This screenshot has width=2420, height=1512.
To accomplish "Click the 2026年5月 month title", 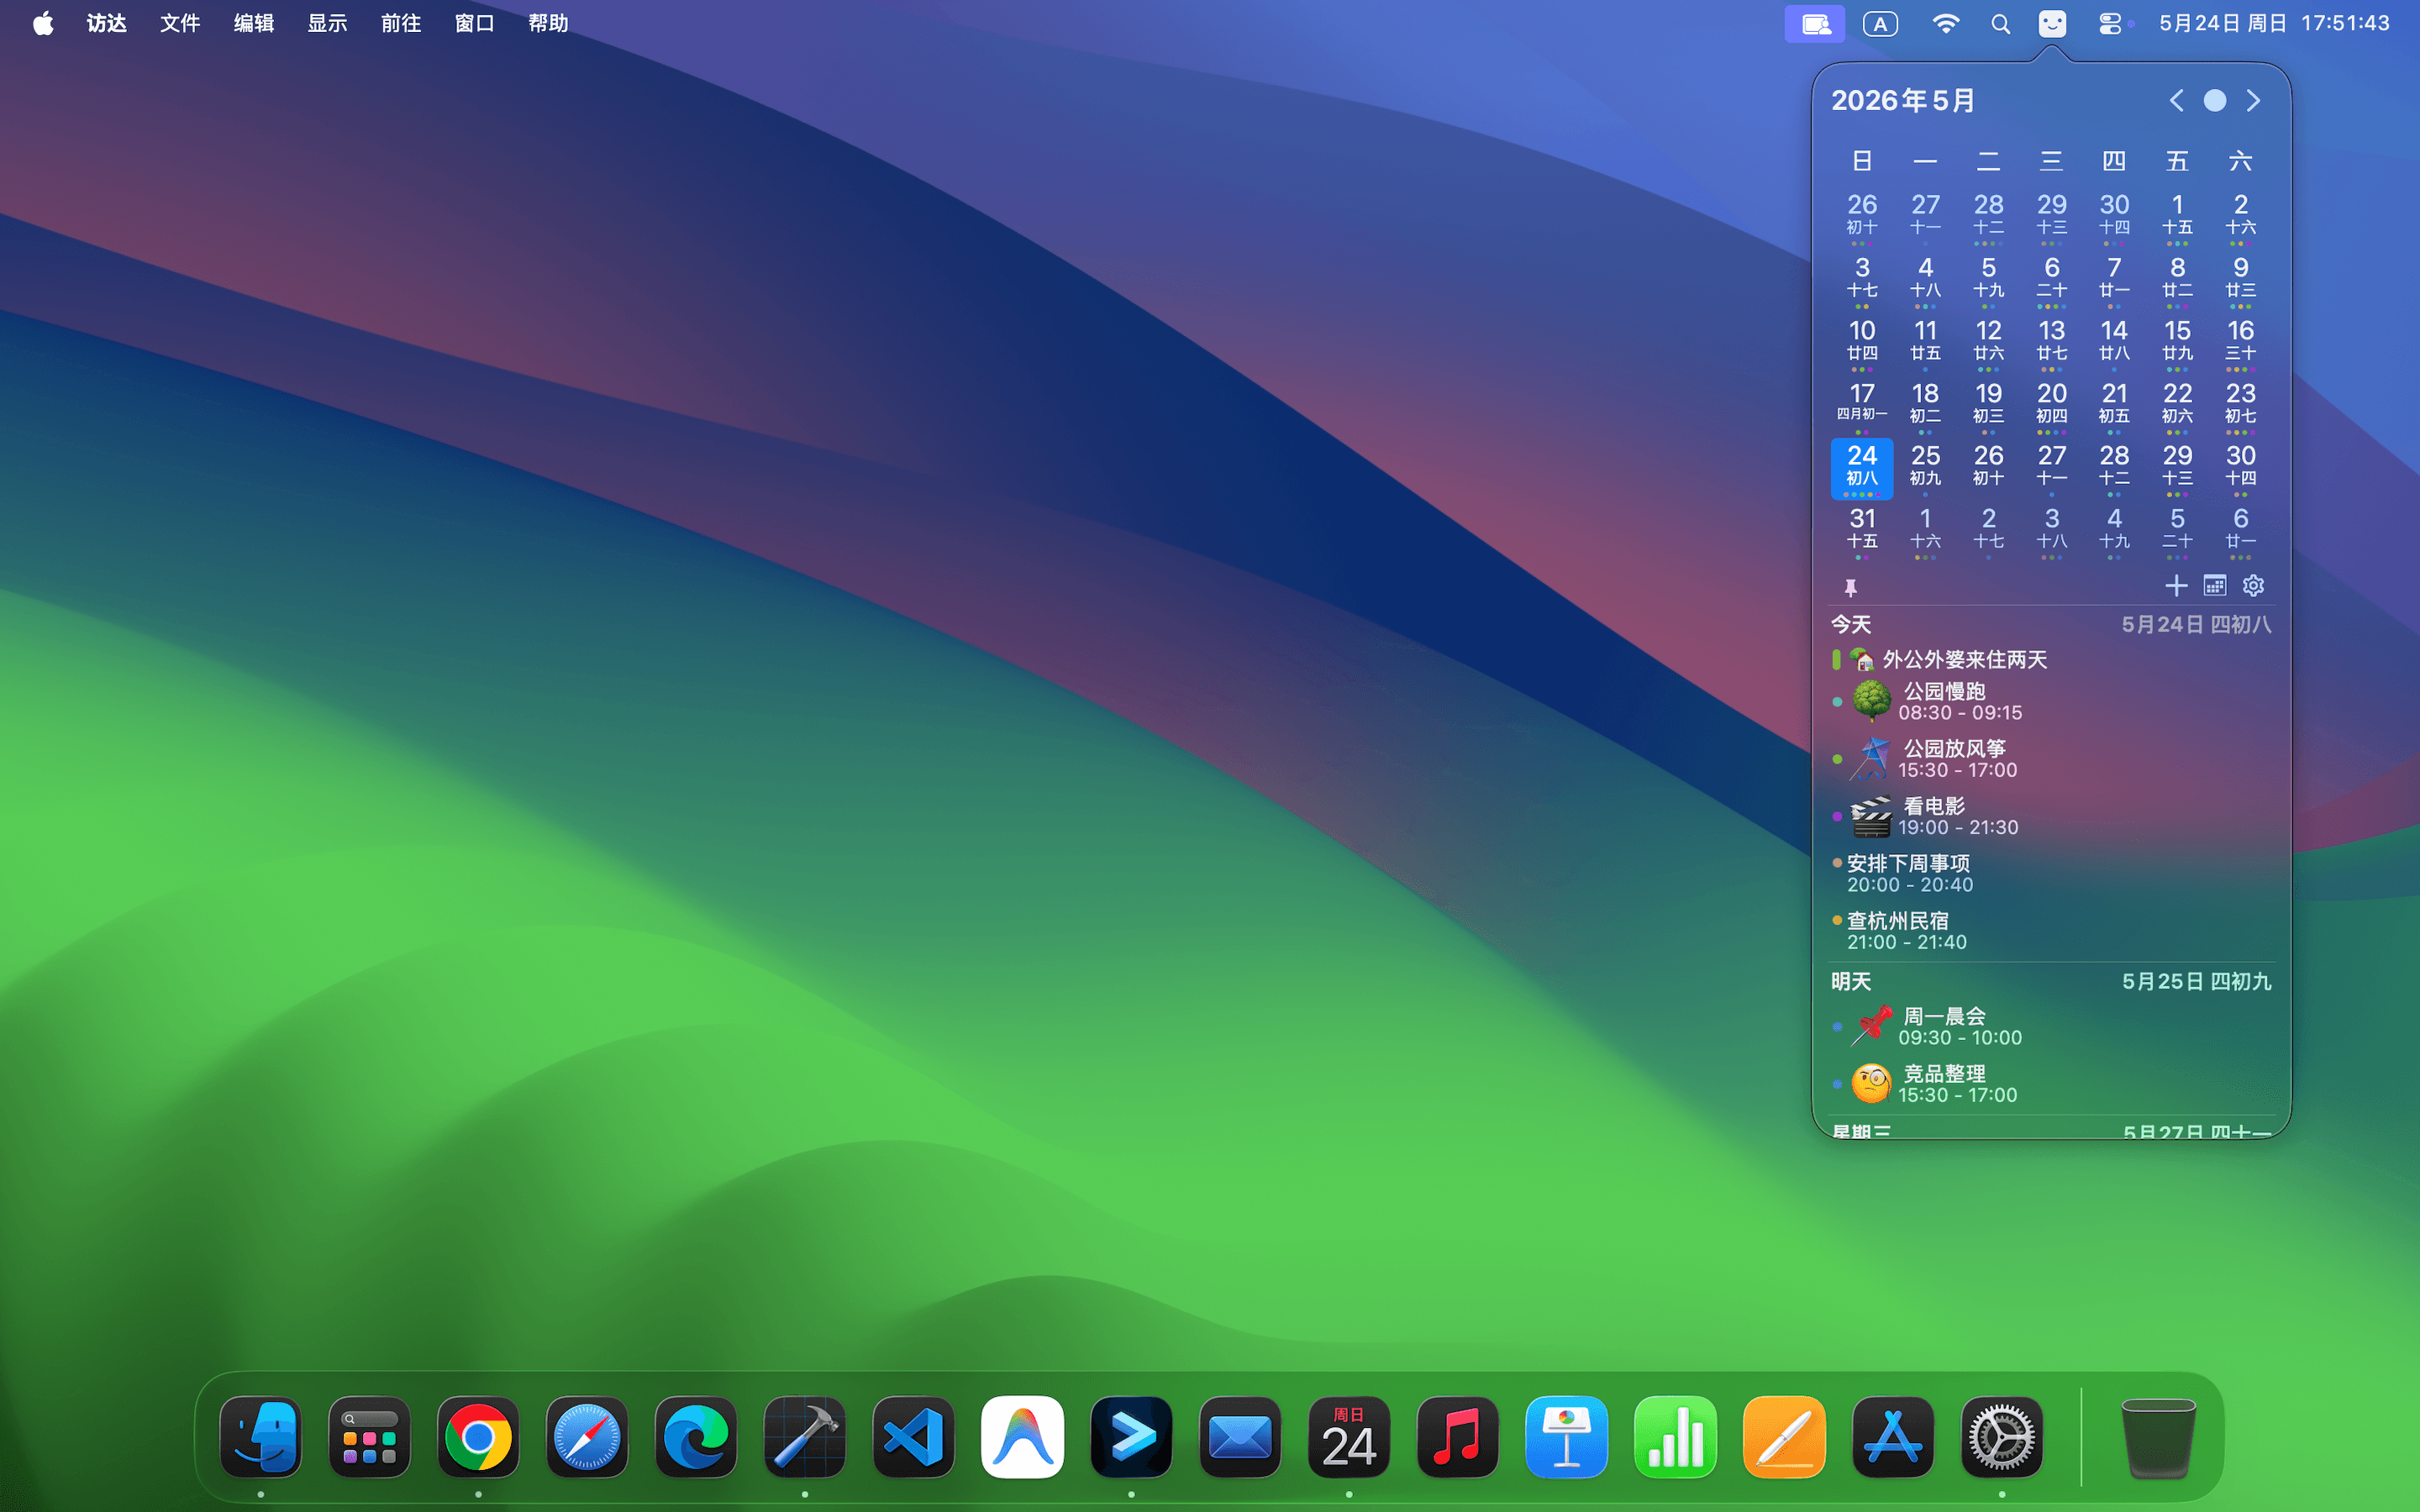I will tap(1903, 101).
